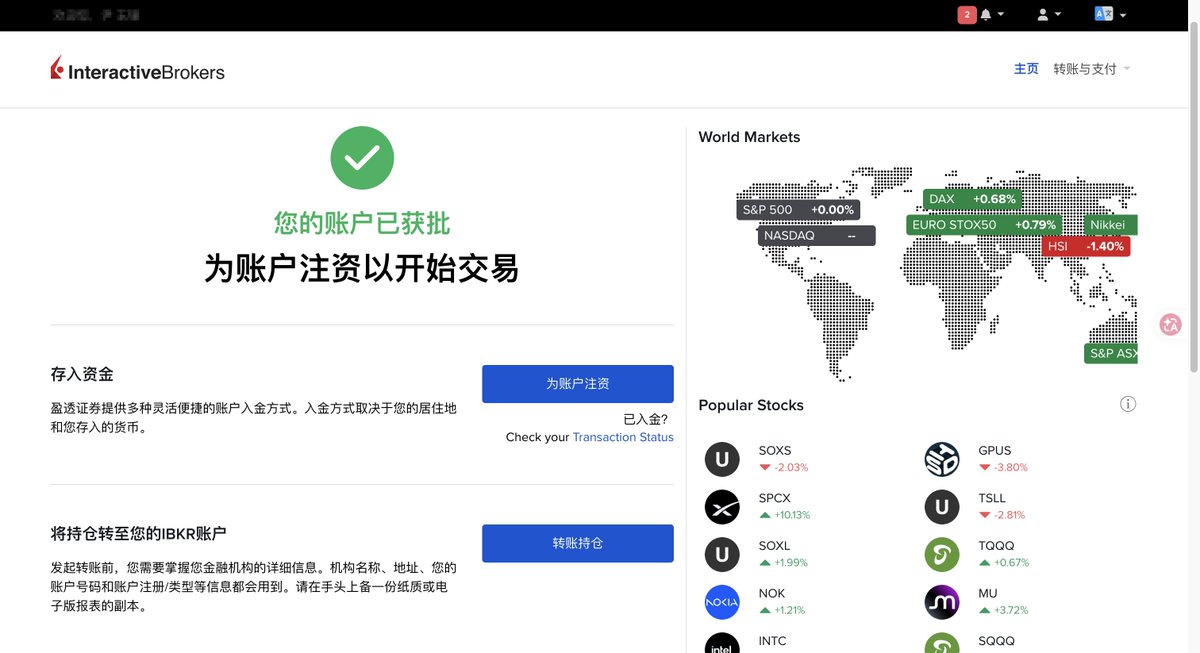Click the SQQQ stock logo icon

click(942, 644)
